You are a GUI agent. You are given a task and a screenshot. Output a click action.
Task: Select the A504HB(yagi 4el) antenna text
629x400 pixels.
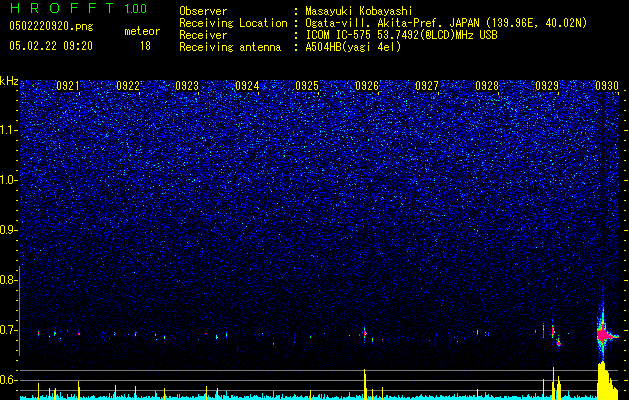click(x=353, y=47)
